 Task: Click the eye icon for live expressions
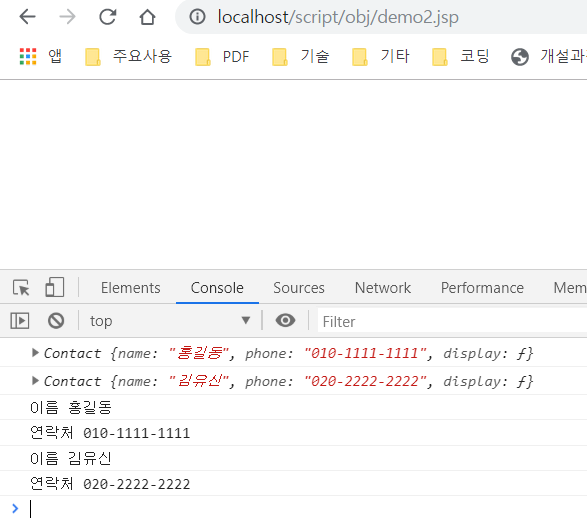285,320
